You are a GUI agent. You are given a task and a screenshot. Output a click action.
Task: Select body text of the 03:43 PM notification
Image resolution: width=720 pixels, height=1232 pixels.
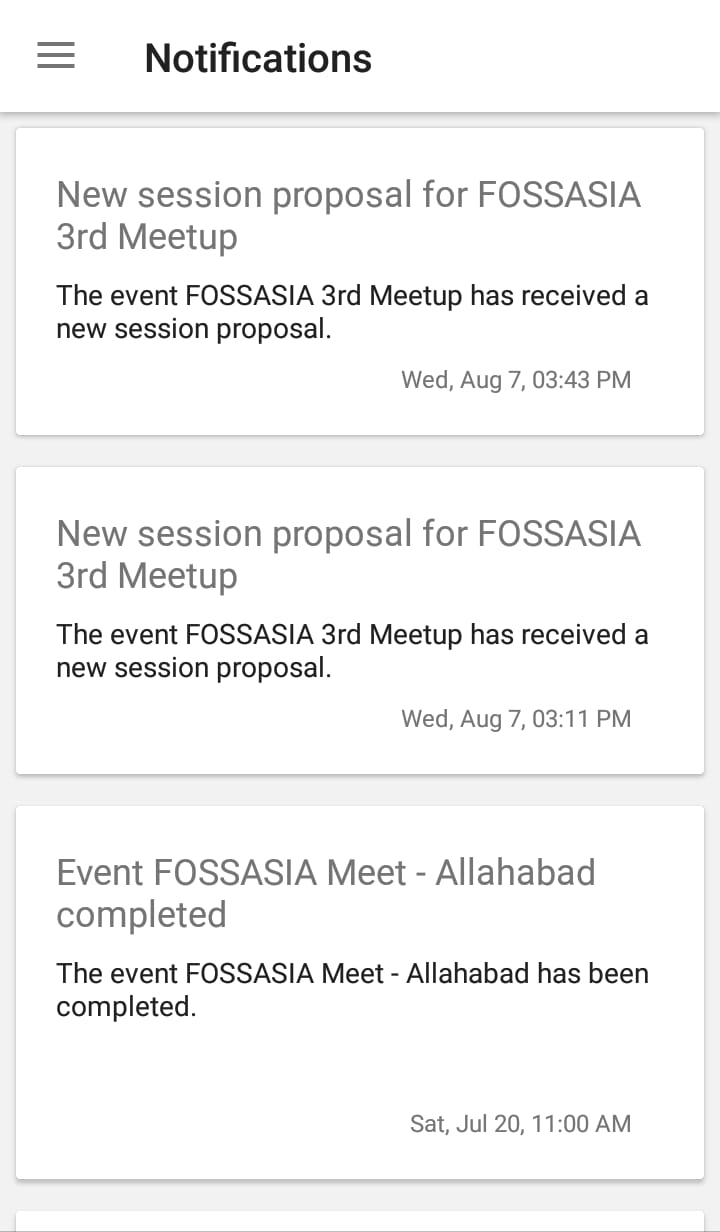point(352,312)
